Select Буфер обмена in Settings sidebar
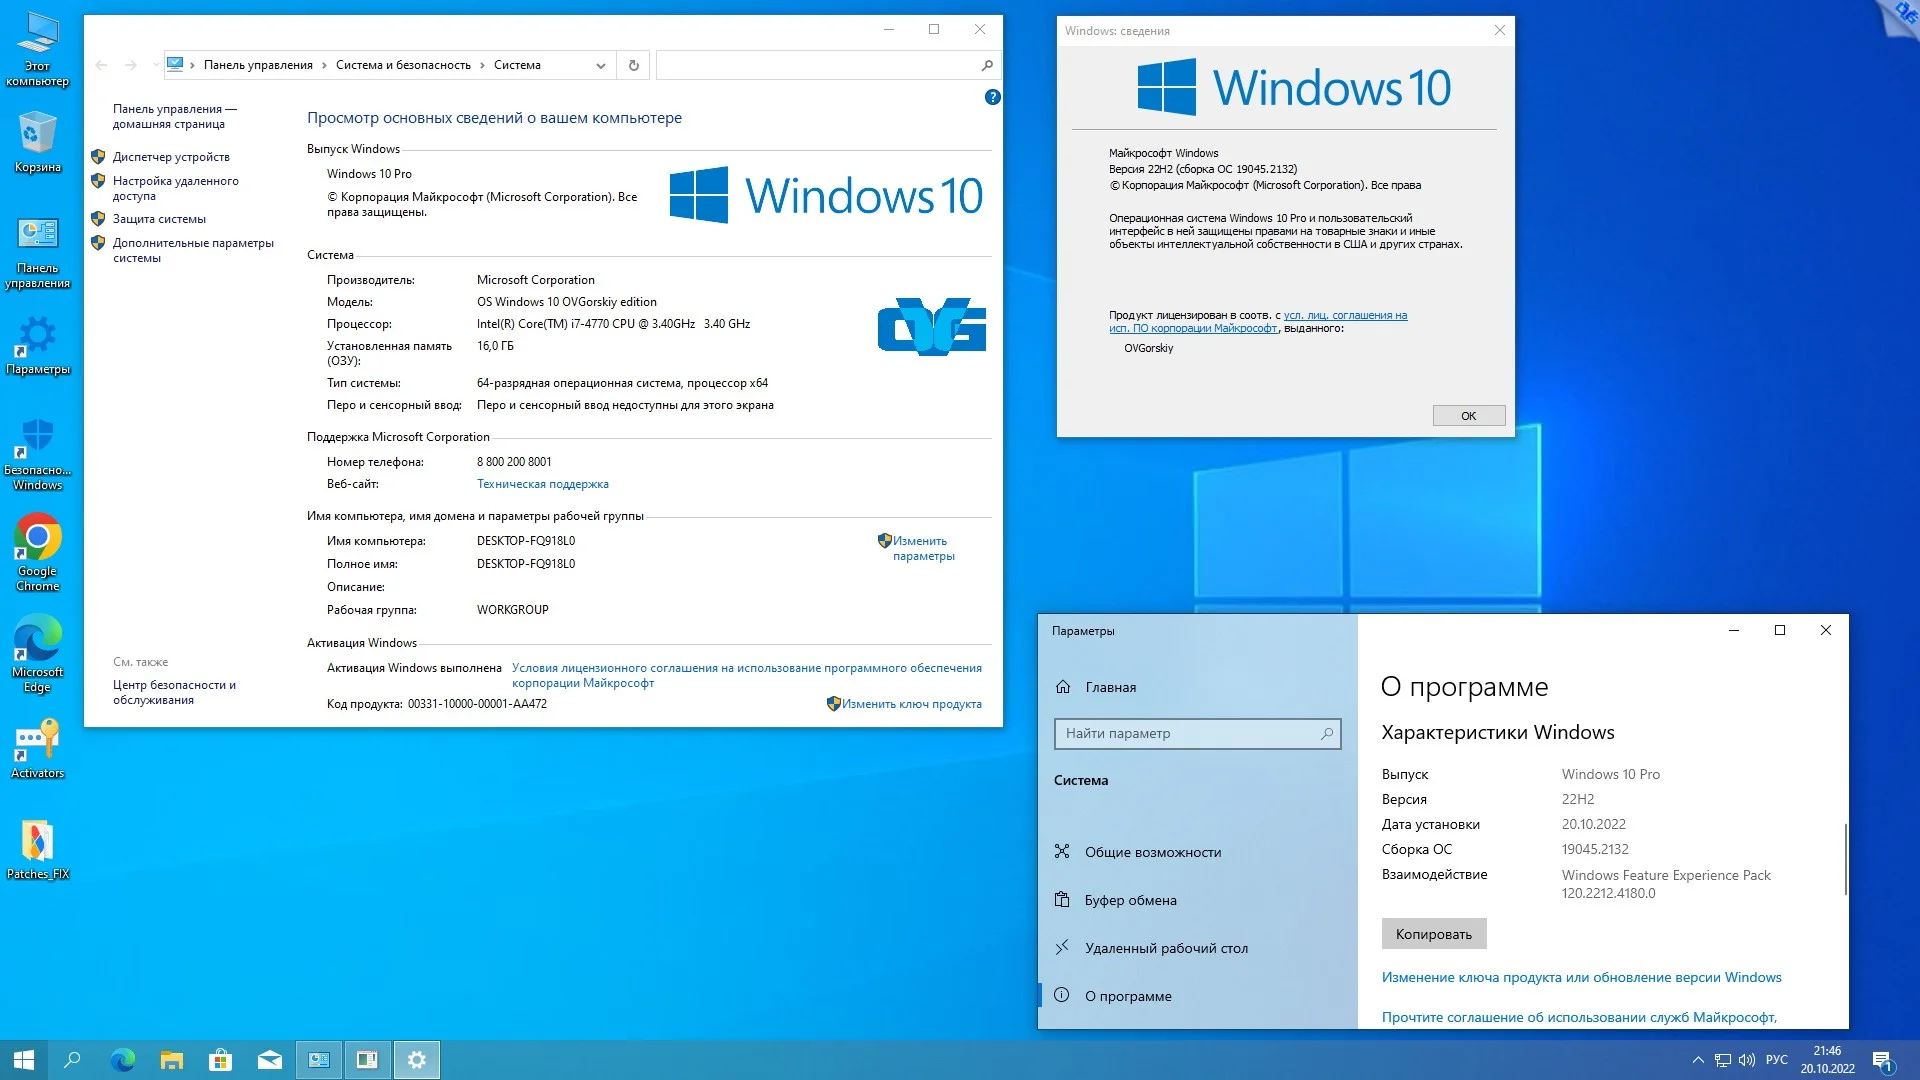Image resolution: width=1920 pixels, height=1080 pixels. (1130, 900)
